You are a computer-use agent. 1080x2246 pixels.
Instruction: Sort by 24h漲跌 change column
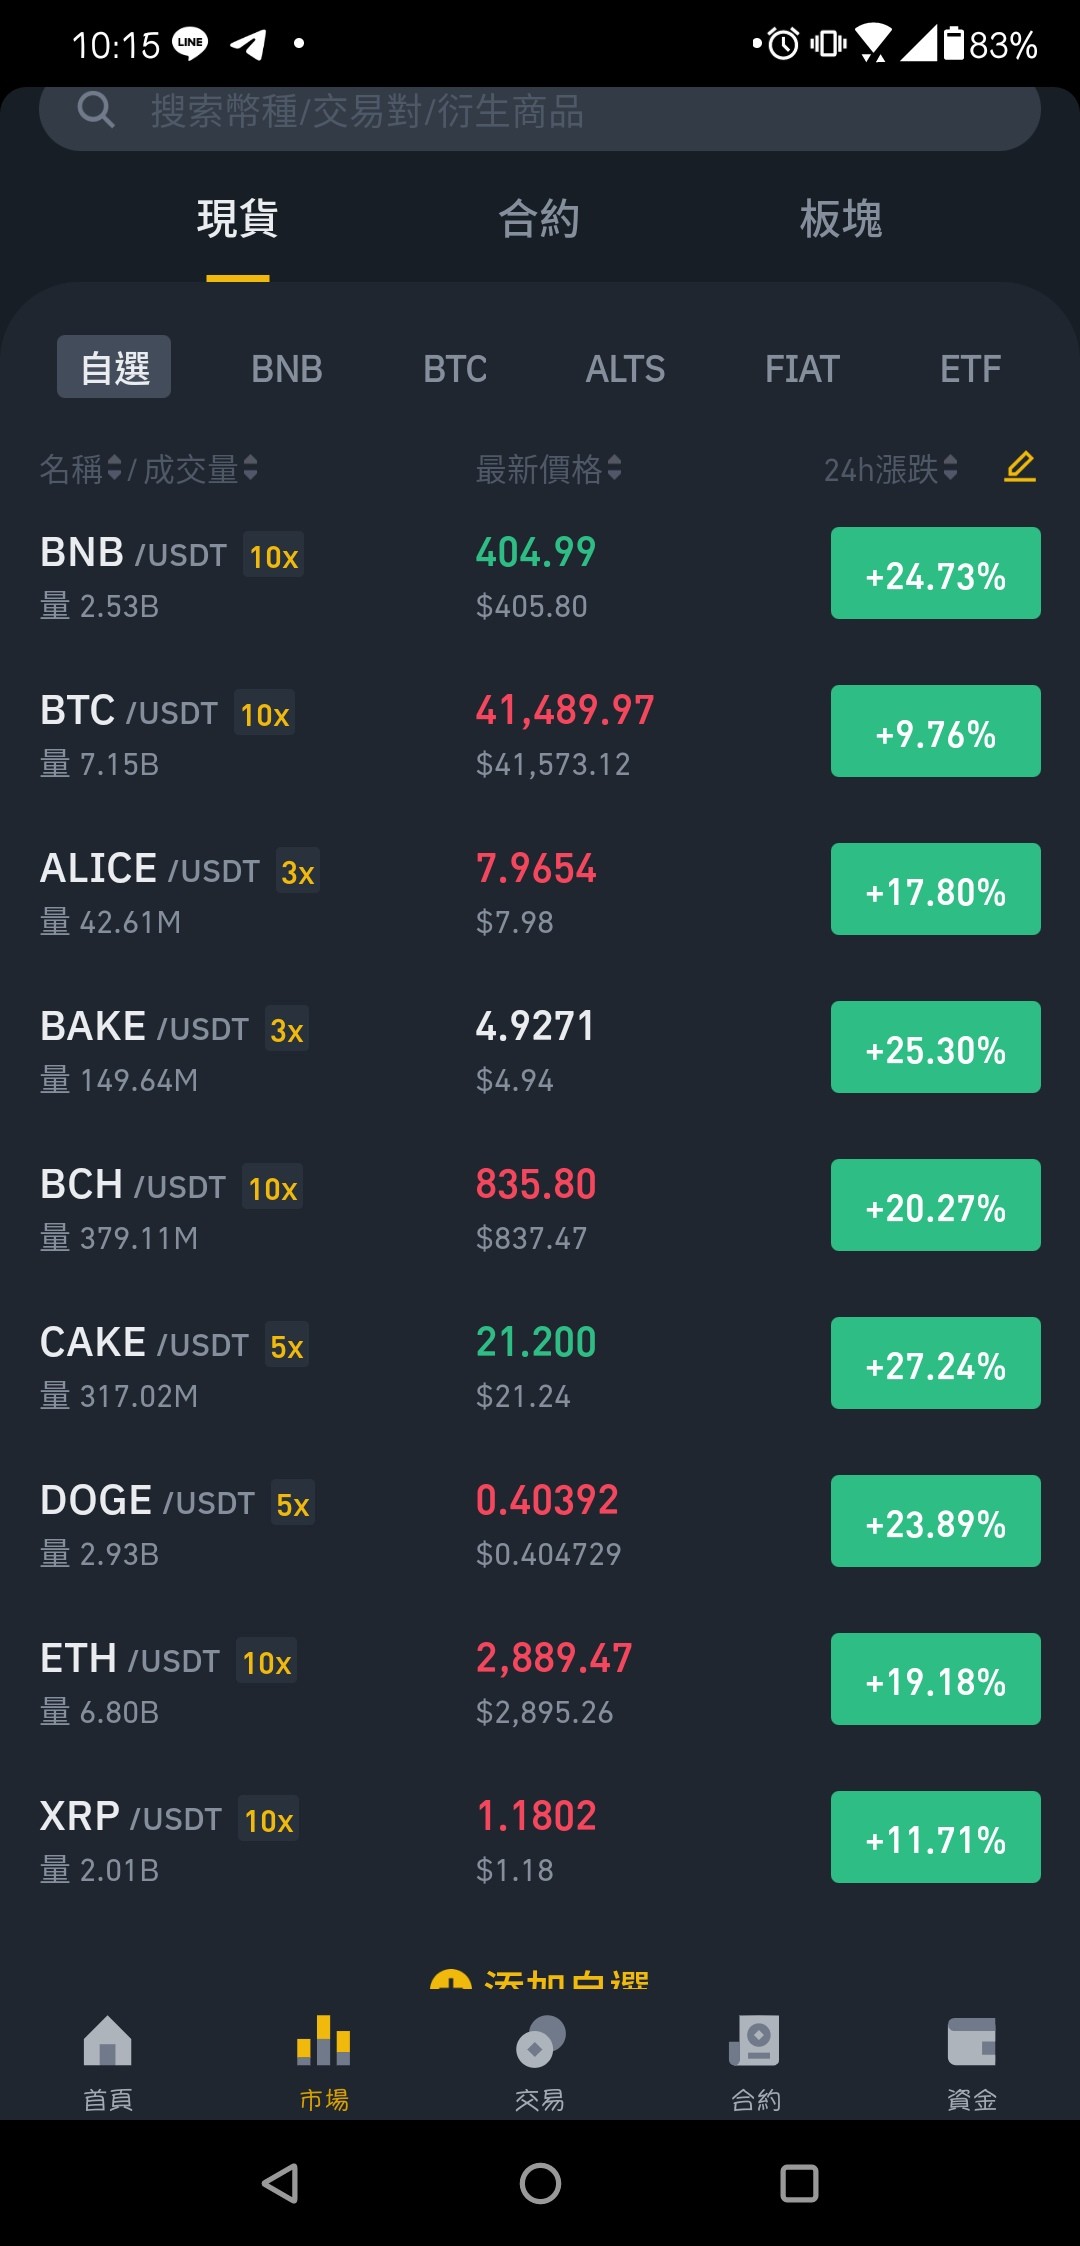pos(890,468)
